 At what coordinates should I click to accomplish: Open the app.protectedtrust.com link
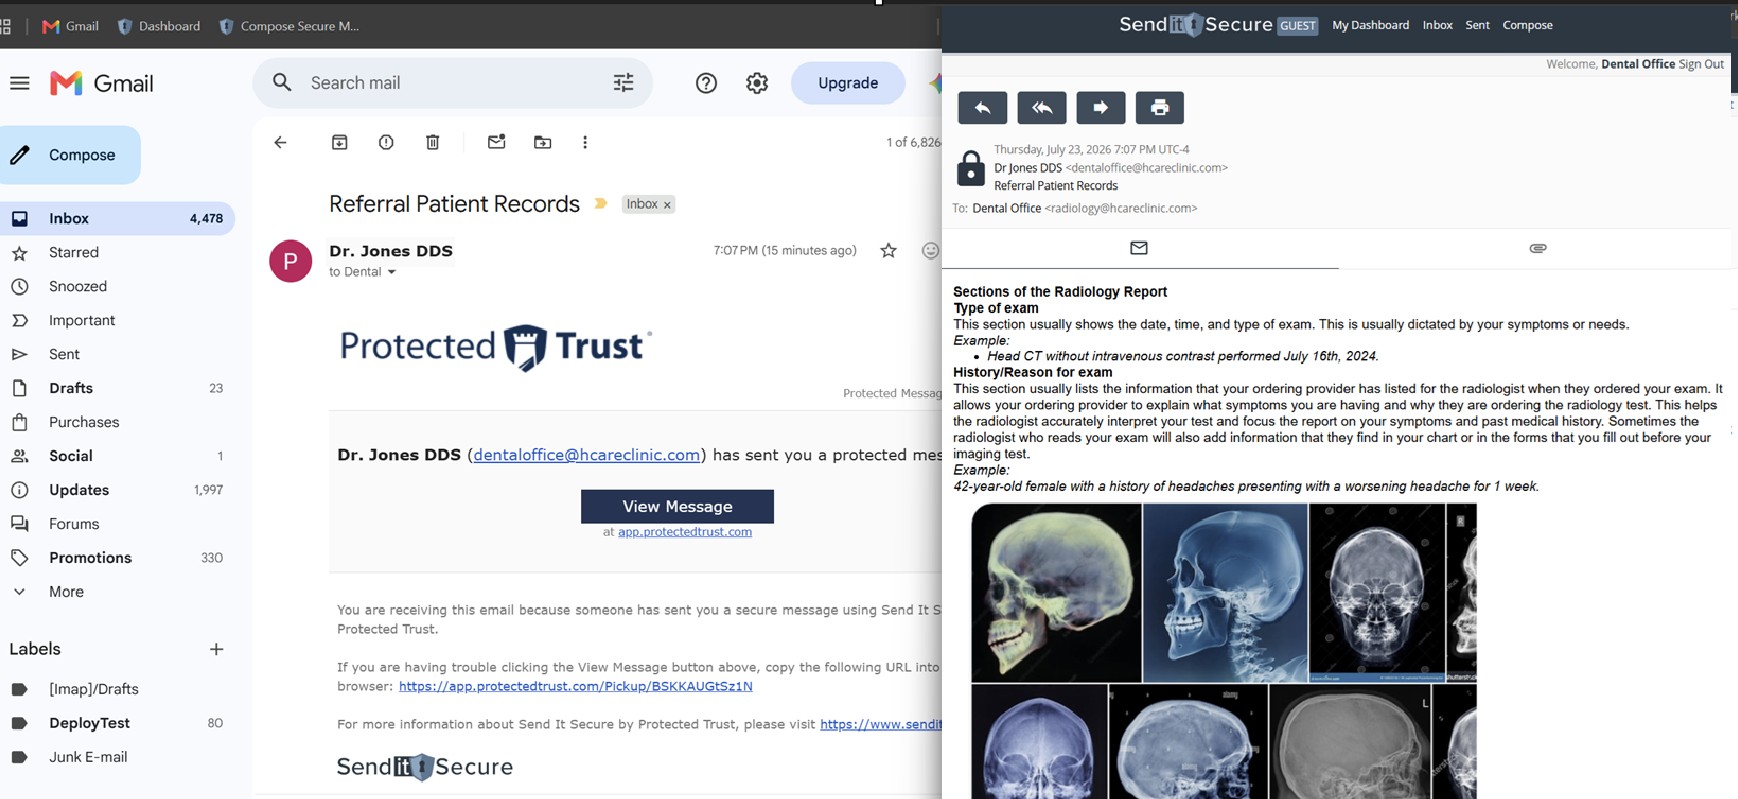[x=685, y=532]
